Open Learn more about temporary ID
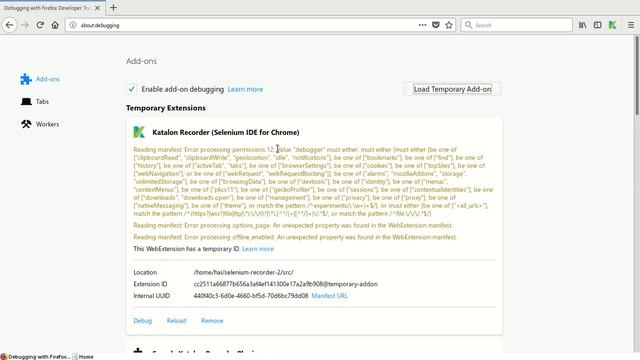 coord(258,249)
